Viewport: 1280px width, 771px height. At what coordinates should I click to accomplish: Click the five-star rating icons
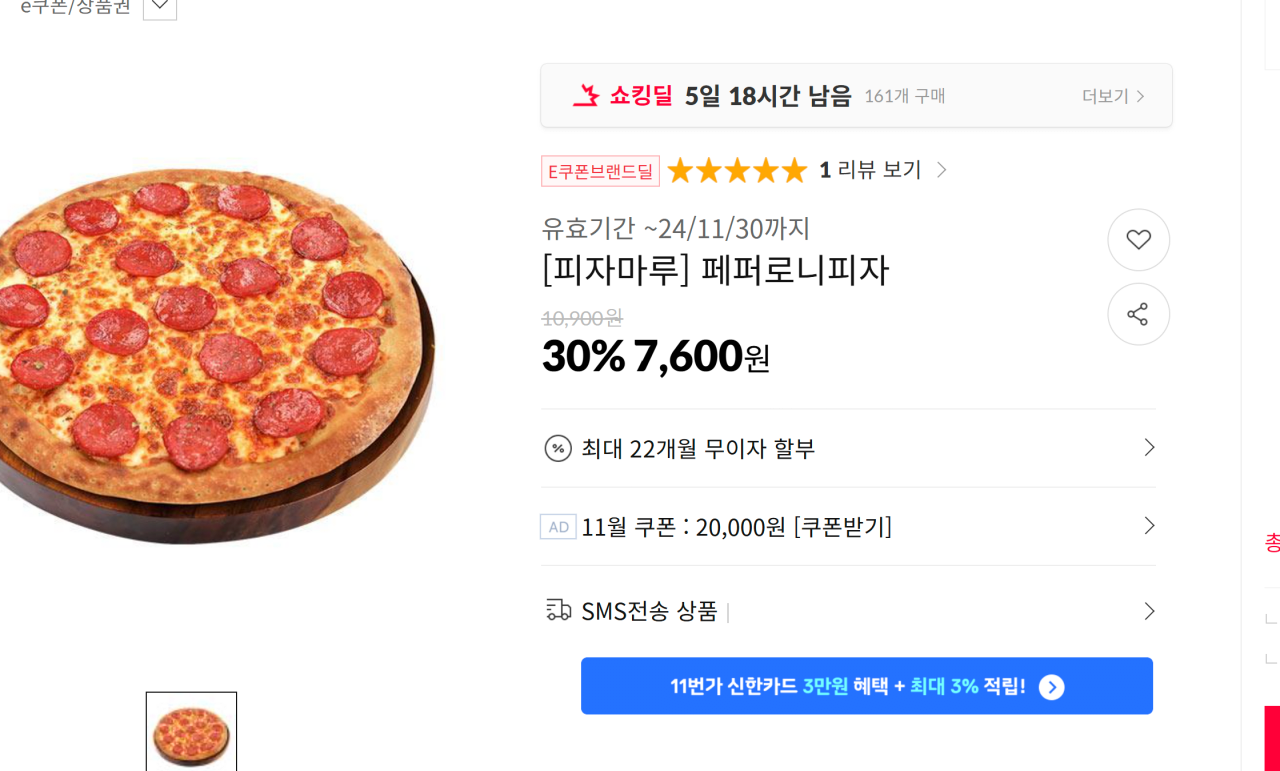point(737,171)
